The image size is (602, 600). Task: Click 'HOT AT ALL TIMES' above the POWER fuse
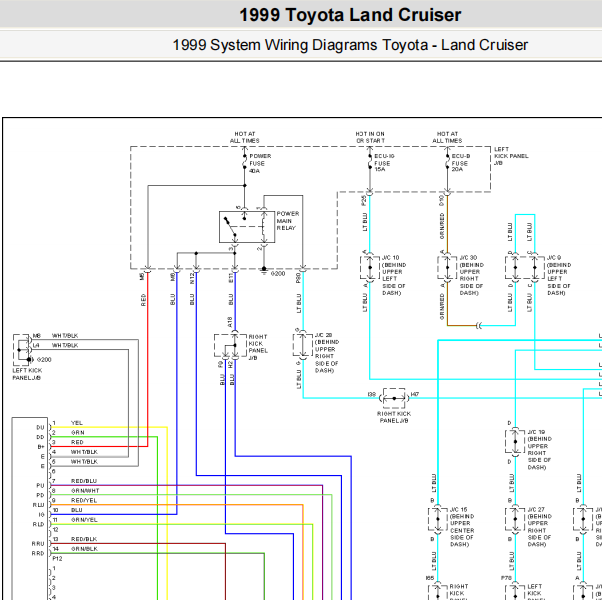(x=245, y=137)
